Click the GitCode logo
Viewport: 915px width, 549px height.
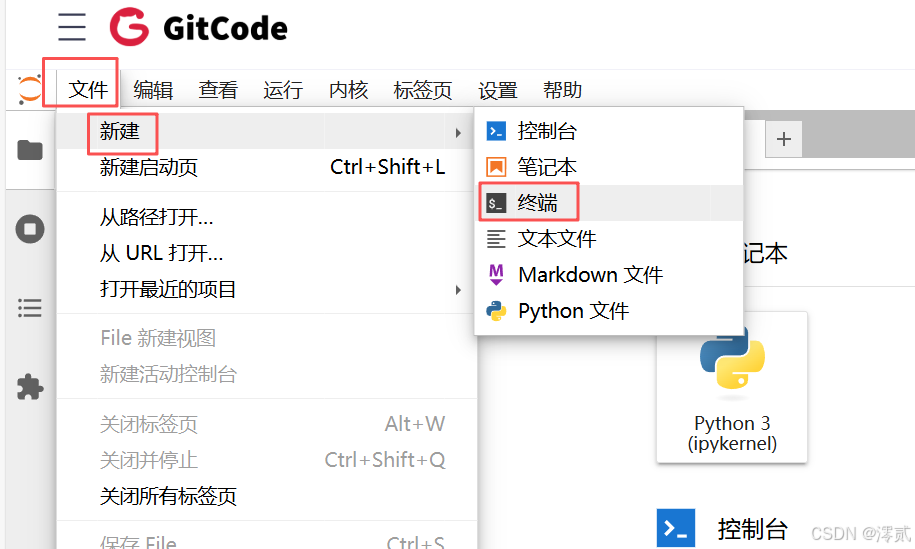click(x=198, y=27)
